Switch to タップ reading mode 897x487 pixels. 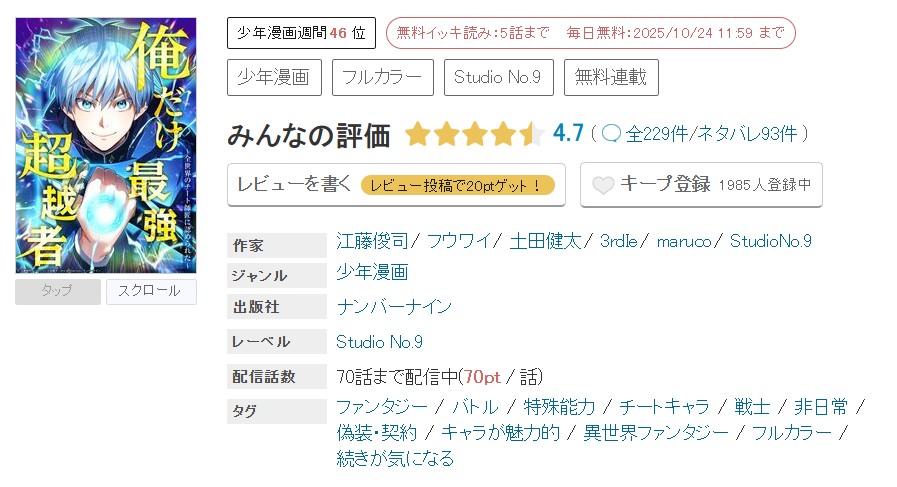coord(58,291)
